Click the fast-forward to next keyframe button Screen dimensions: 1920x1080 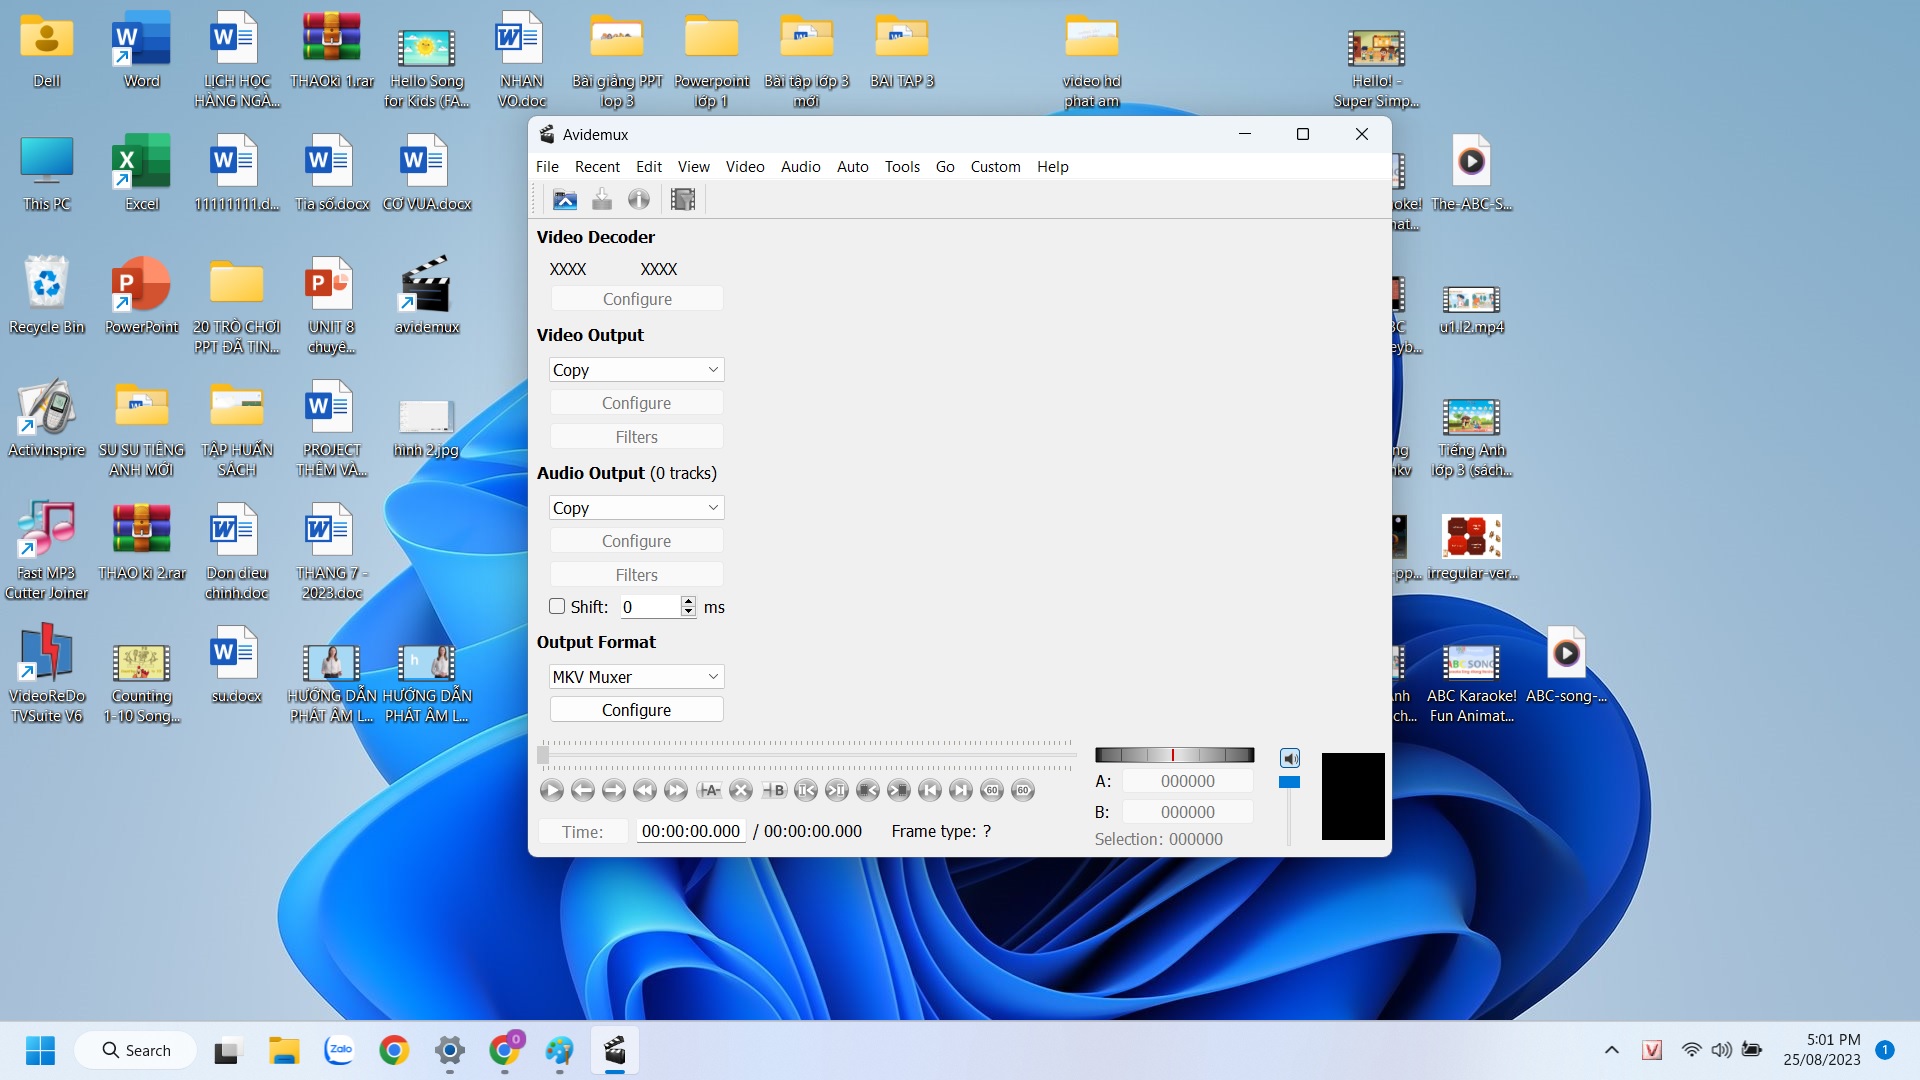pos(675,790)
